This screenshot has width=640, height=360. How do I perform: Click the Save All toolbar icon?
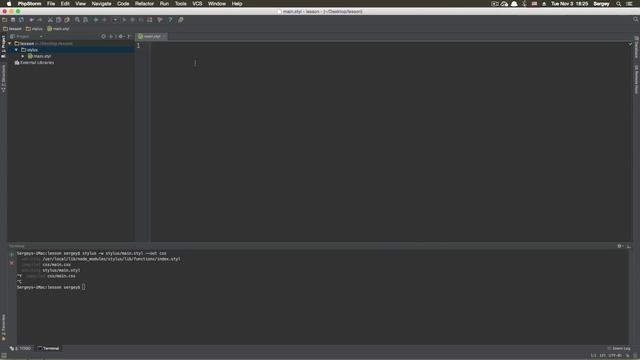13,20
